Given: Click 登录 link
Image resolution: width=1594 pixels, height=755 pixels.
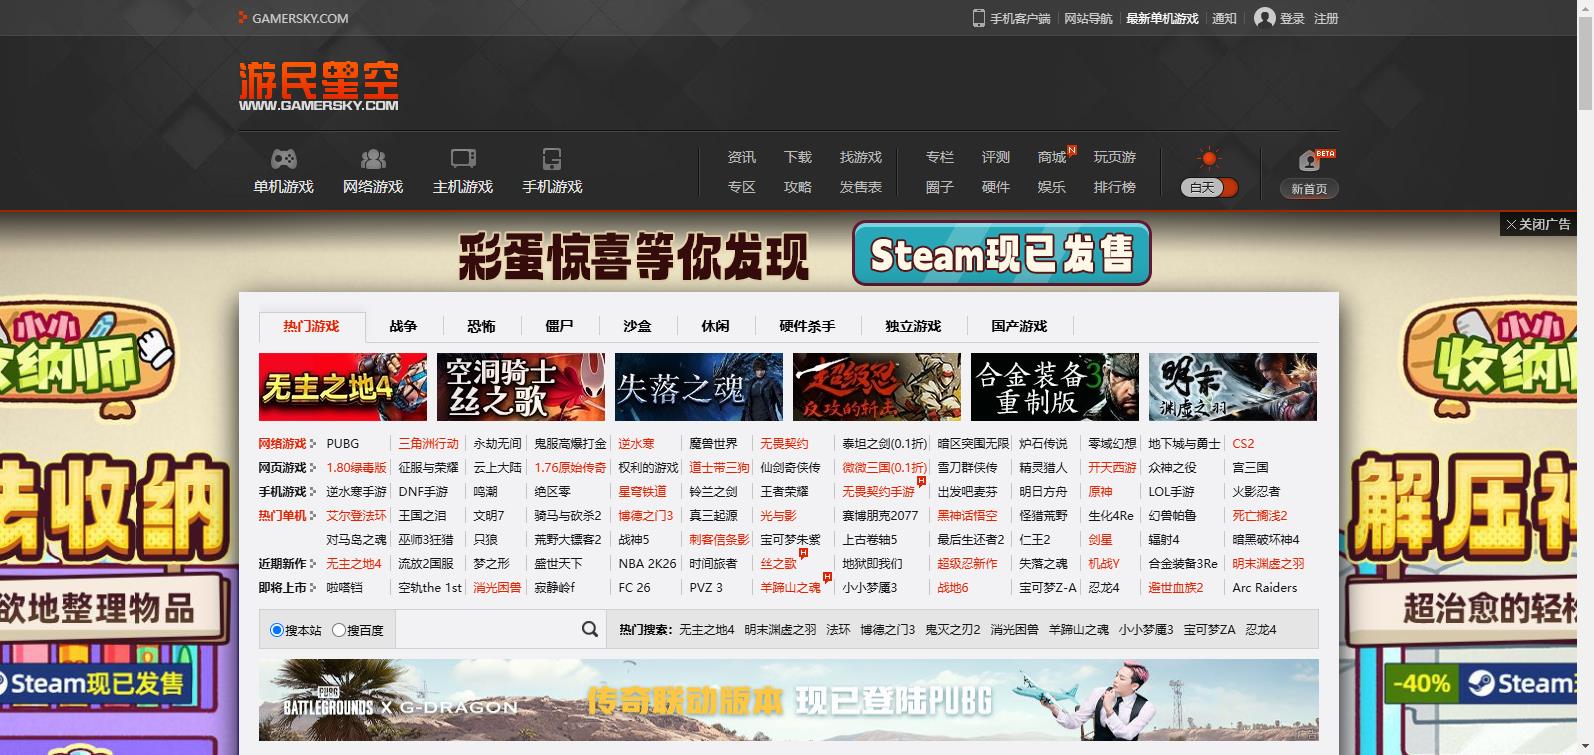Looking at the screenshot, I should 1292,18.
